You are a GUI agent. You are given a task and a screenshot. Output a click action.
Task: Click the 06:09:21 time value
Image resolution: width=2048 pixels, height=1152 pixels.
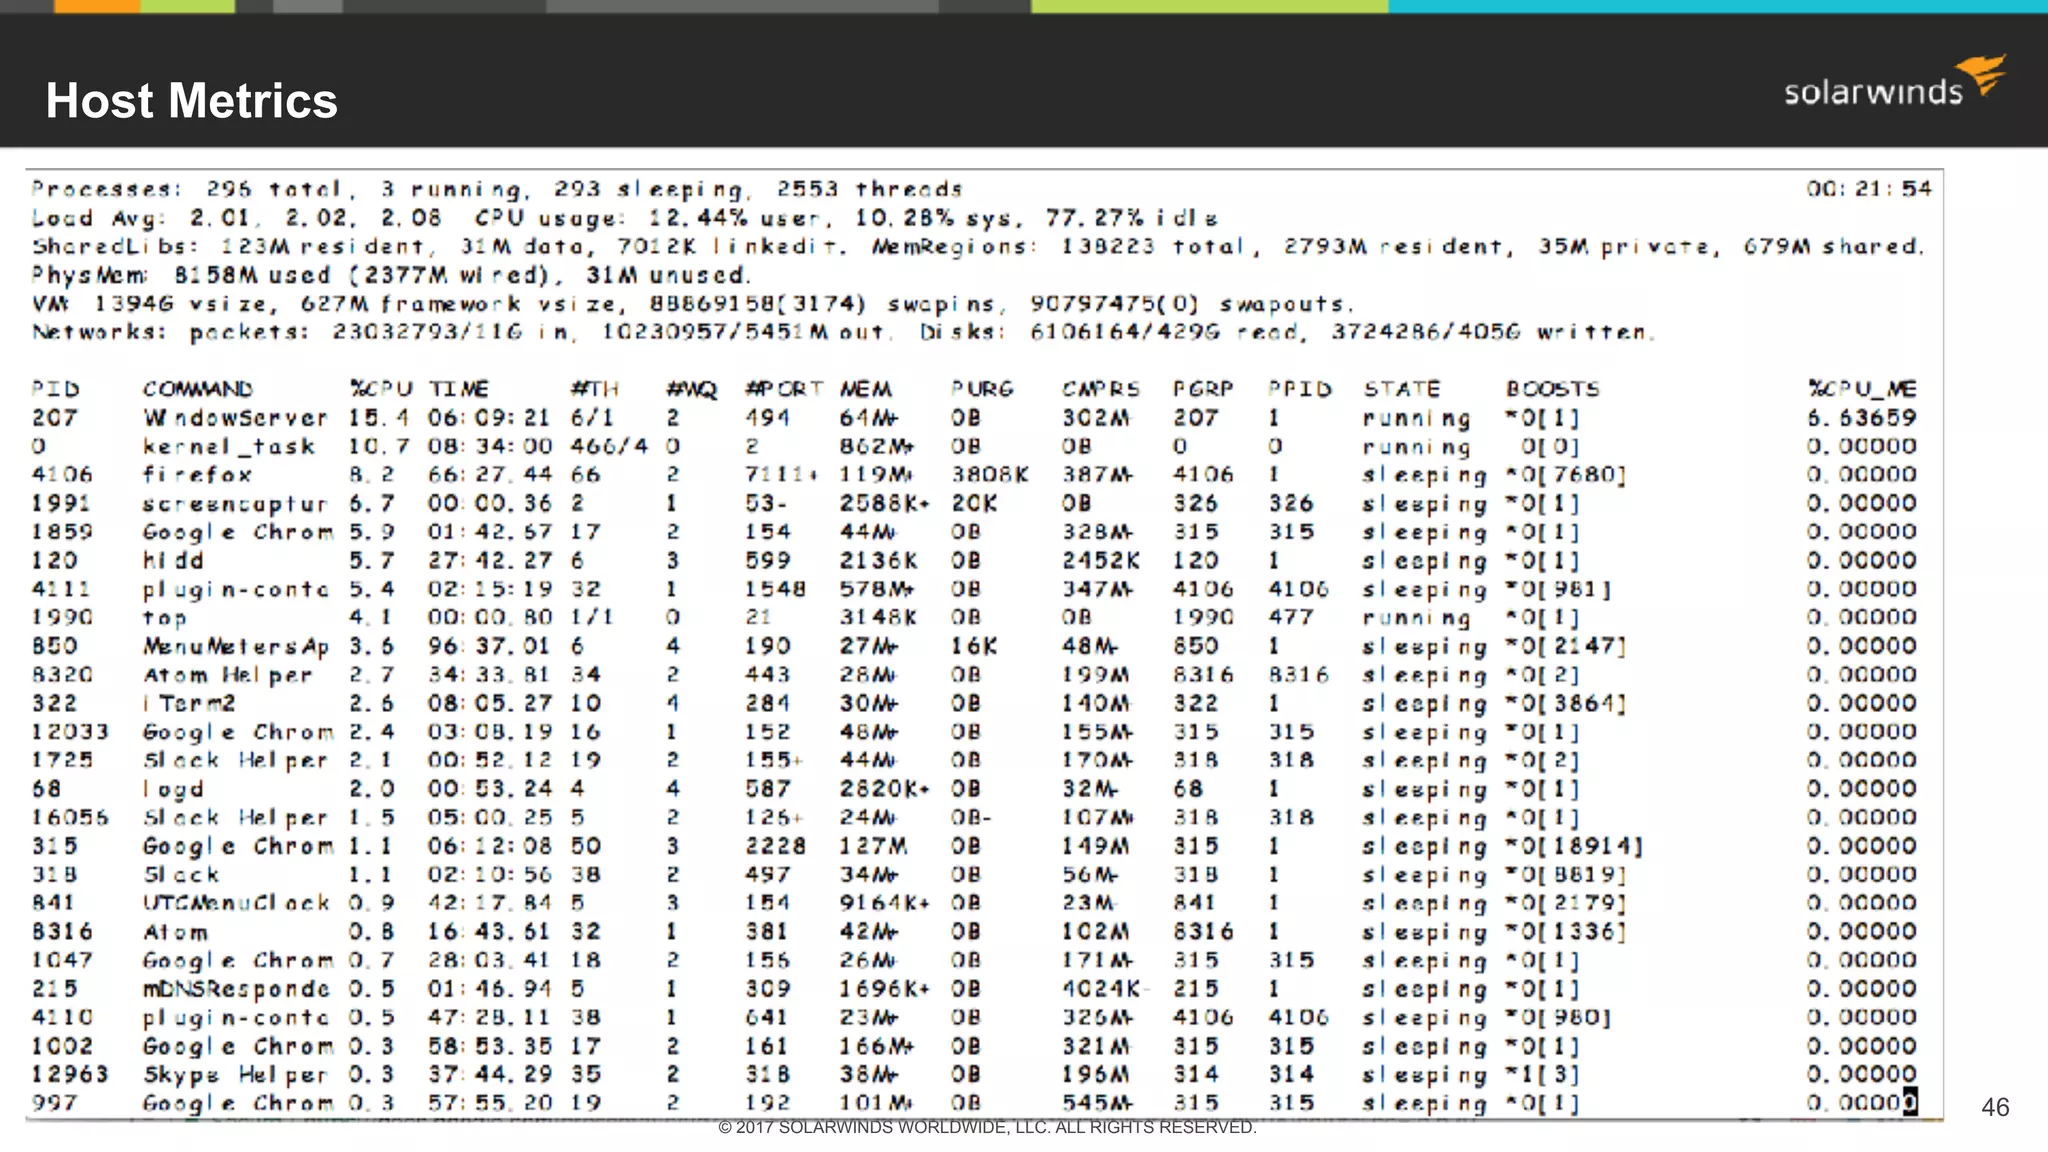point(490,418)
